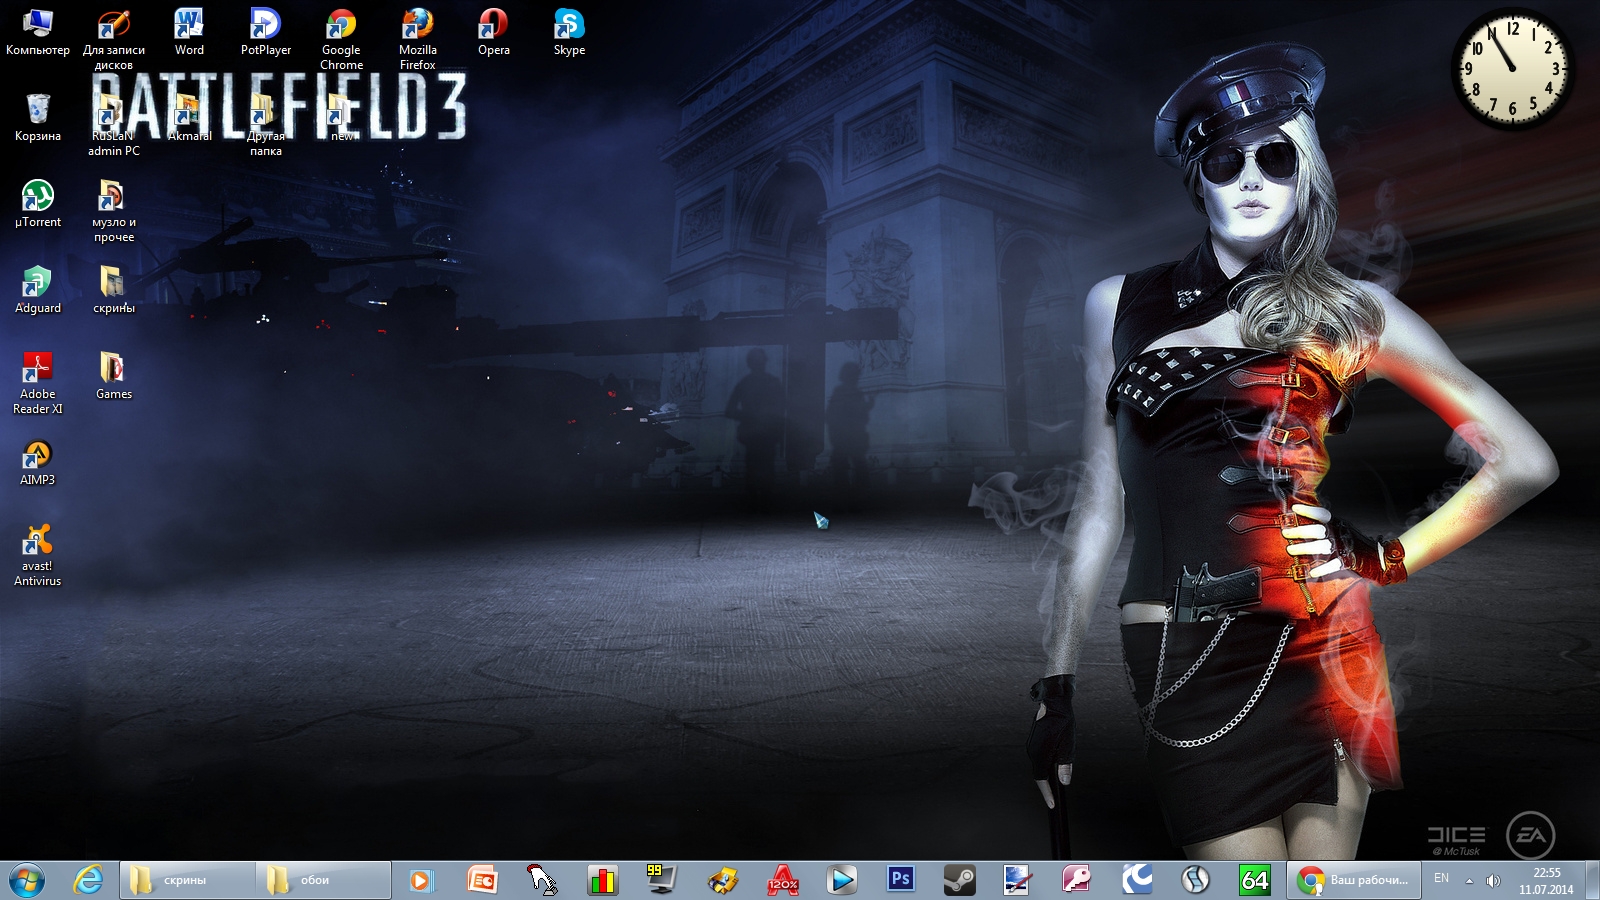Open avast! Antivirus shortcut

(38, 554)
